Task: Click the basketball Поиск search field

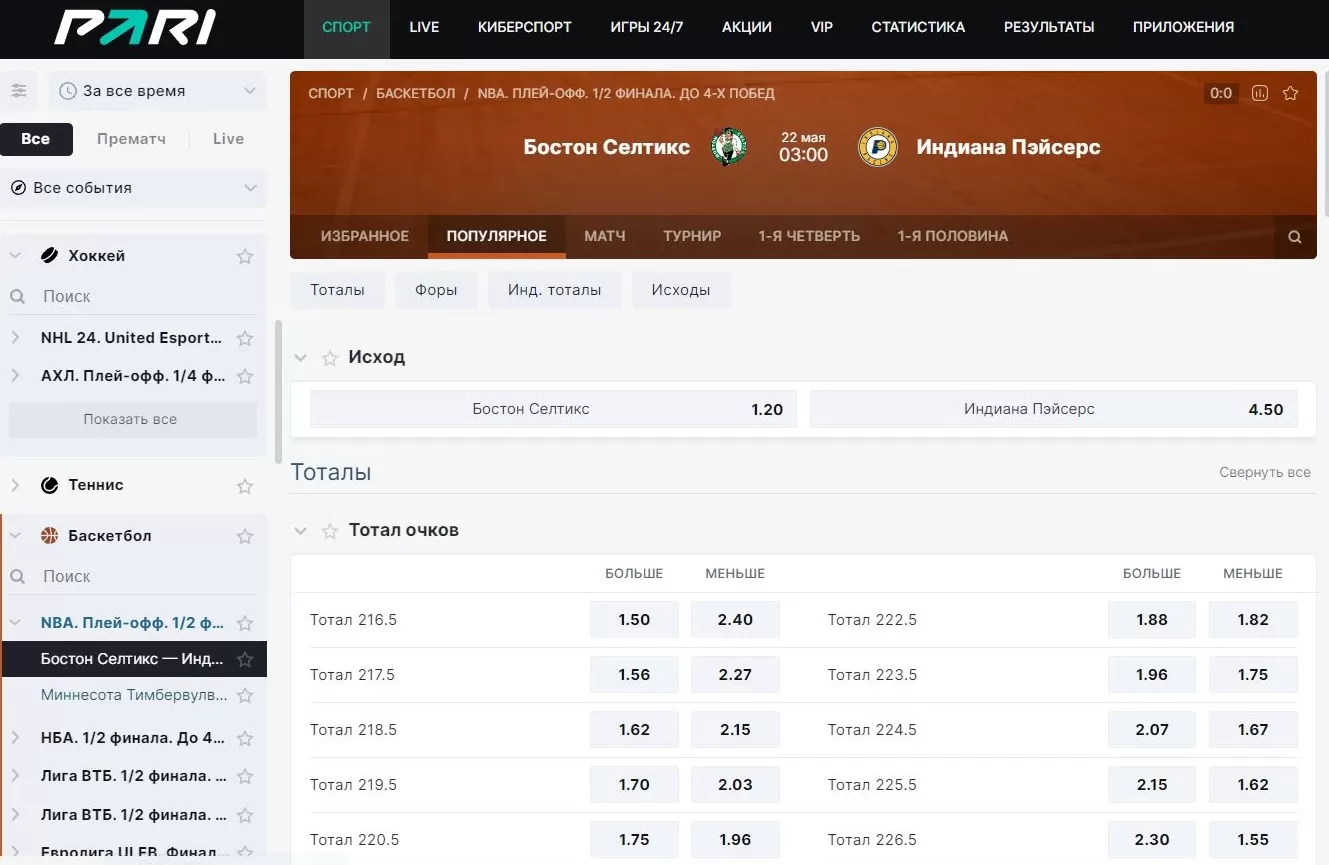Action: [x=140, y=577]
